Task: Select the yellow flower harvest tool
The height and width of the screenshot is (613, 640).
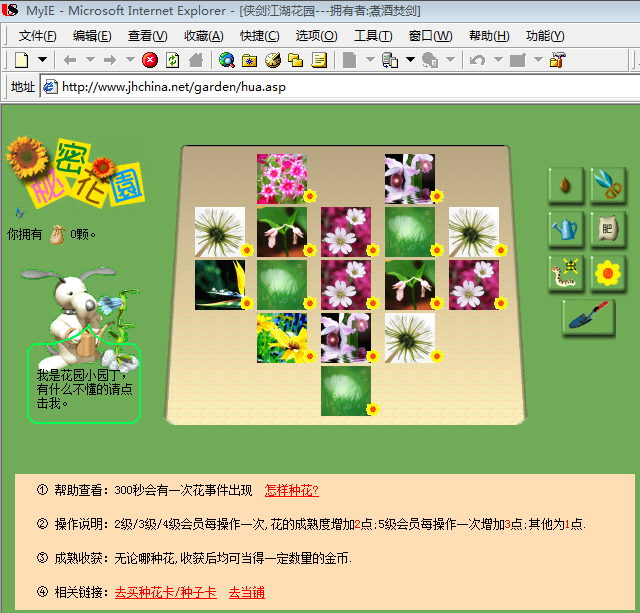Action: pos(608,273)
